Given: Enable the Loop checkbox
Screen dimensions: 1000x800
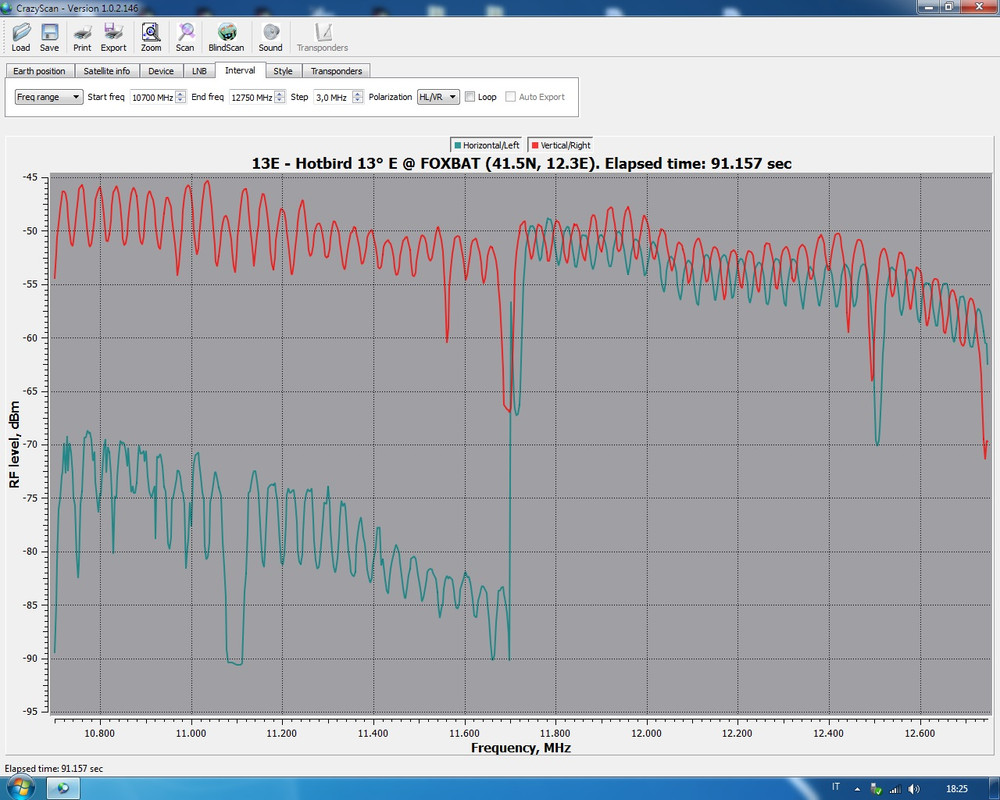Looking at the screenshot, I should [x=470, y=97].
